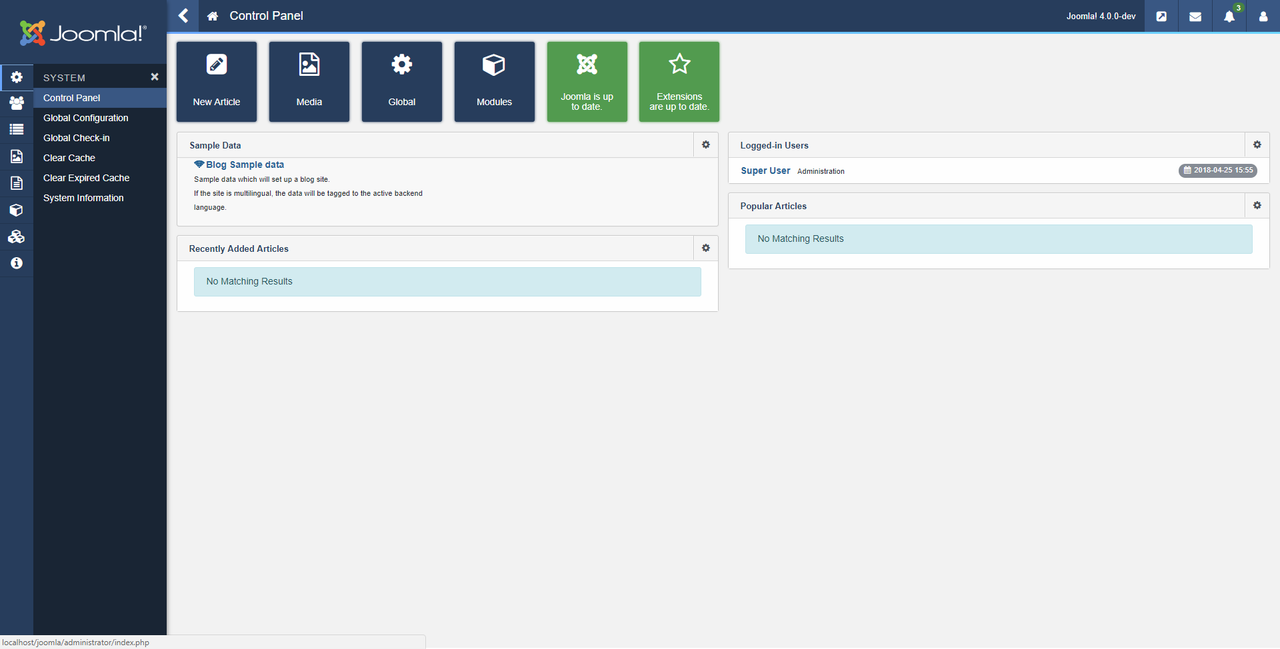Open the Media tile
Viewport: 1280px width, 649px height.
pyautogui.click(x=309, y=82)
